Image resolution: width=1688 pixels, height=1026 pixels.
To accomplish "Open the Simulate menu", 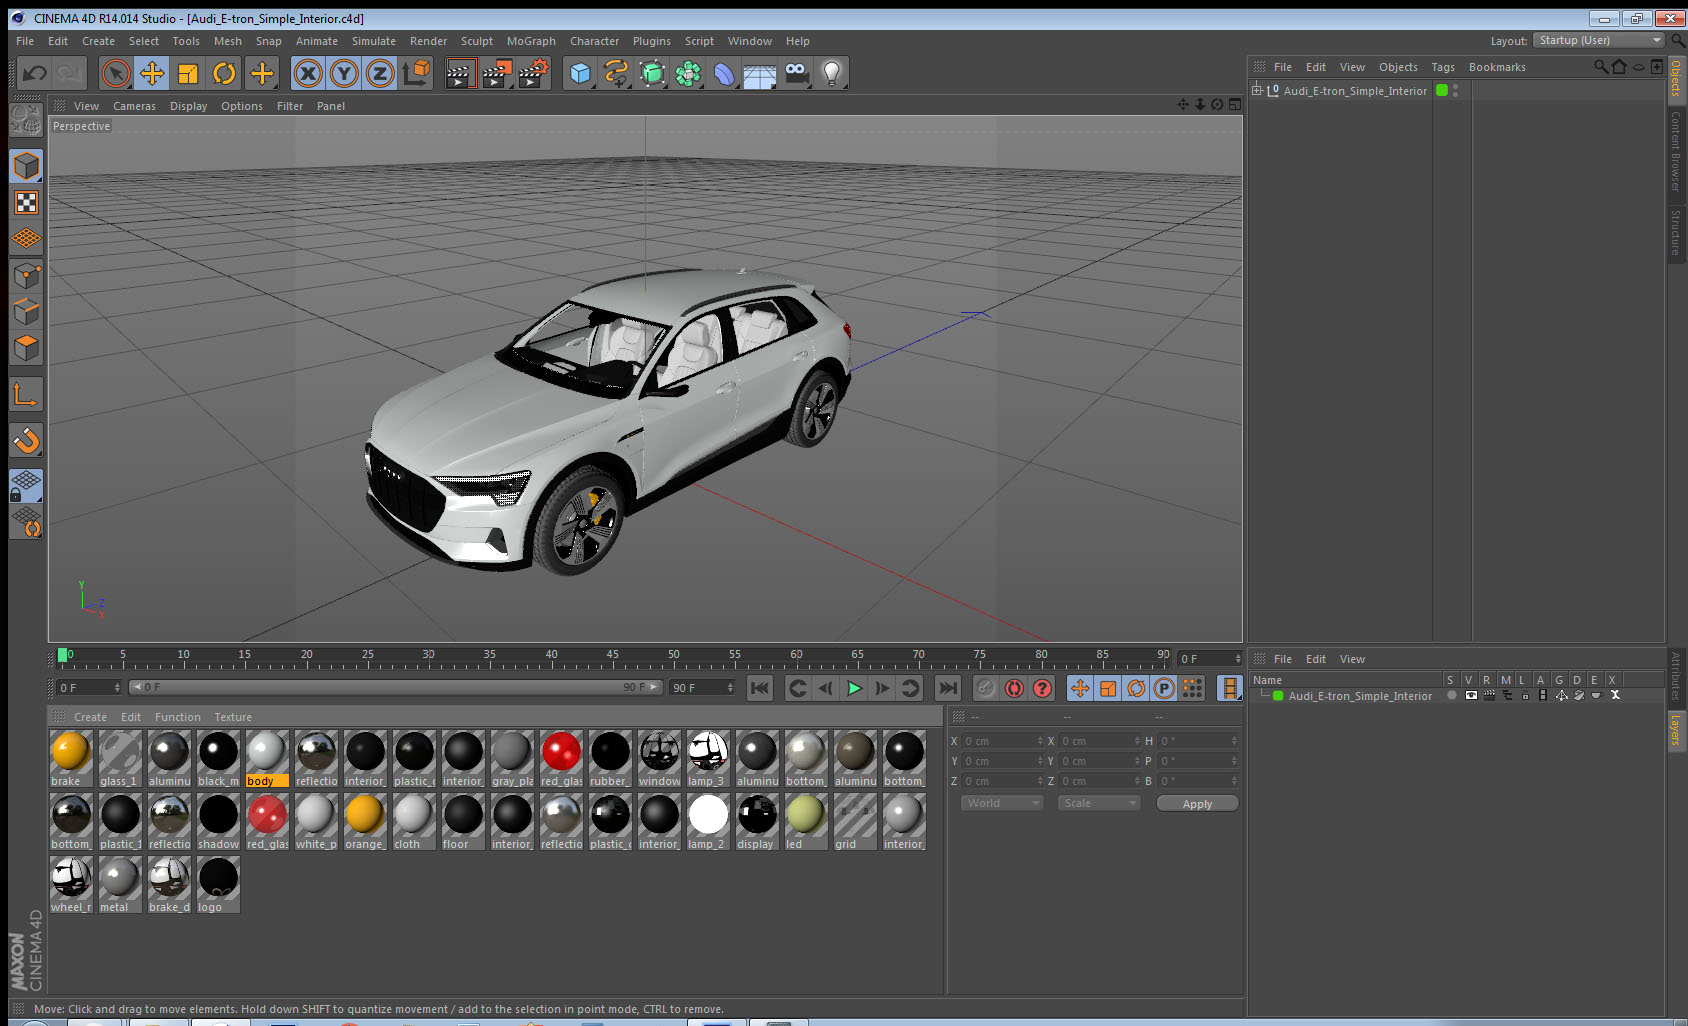I will 373,41.
